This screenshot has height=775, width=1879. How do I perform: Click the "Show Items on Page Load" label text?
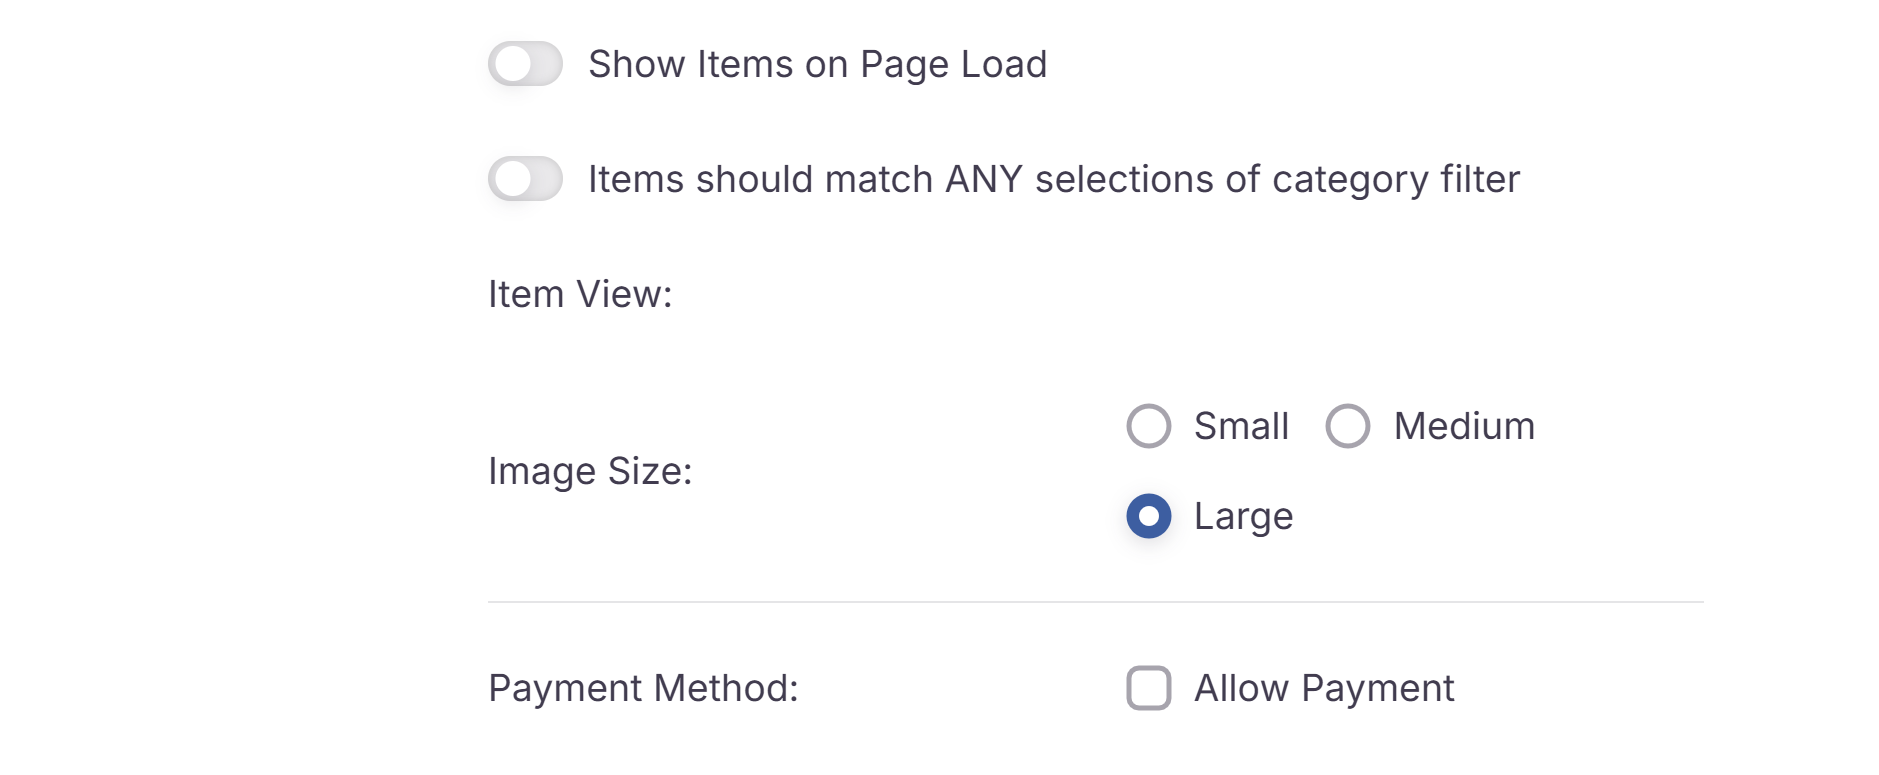click(x=817, y=64)
